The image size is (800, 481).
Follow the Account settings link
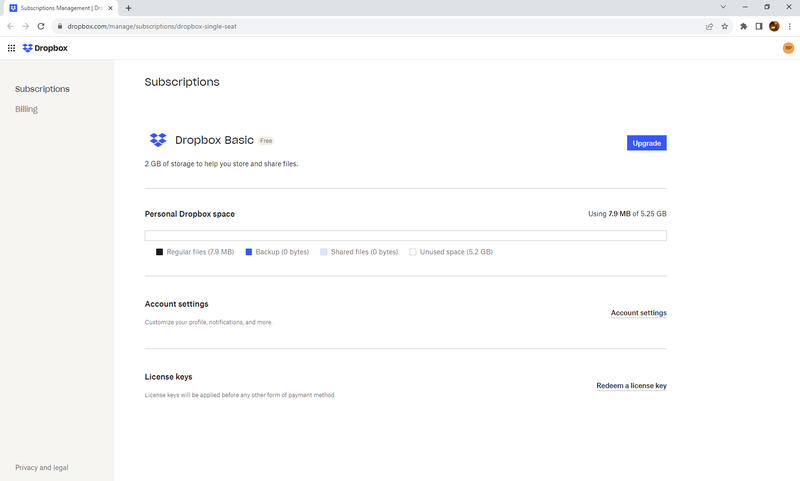[638, 313]
